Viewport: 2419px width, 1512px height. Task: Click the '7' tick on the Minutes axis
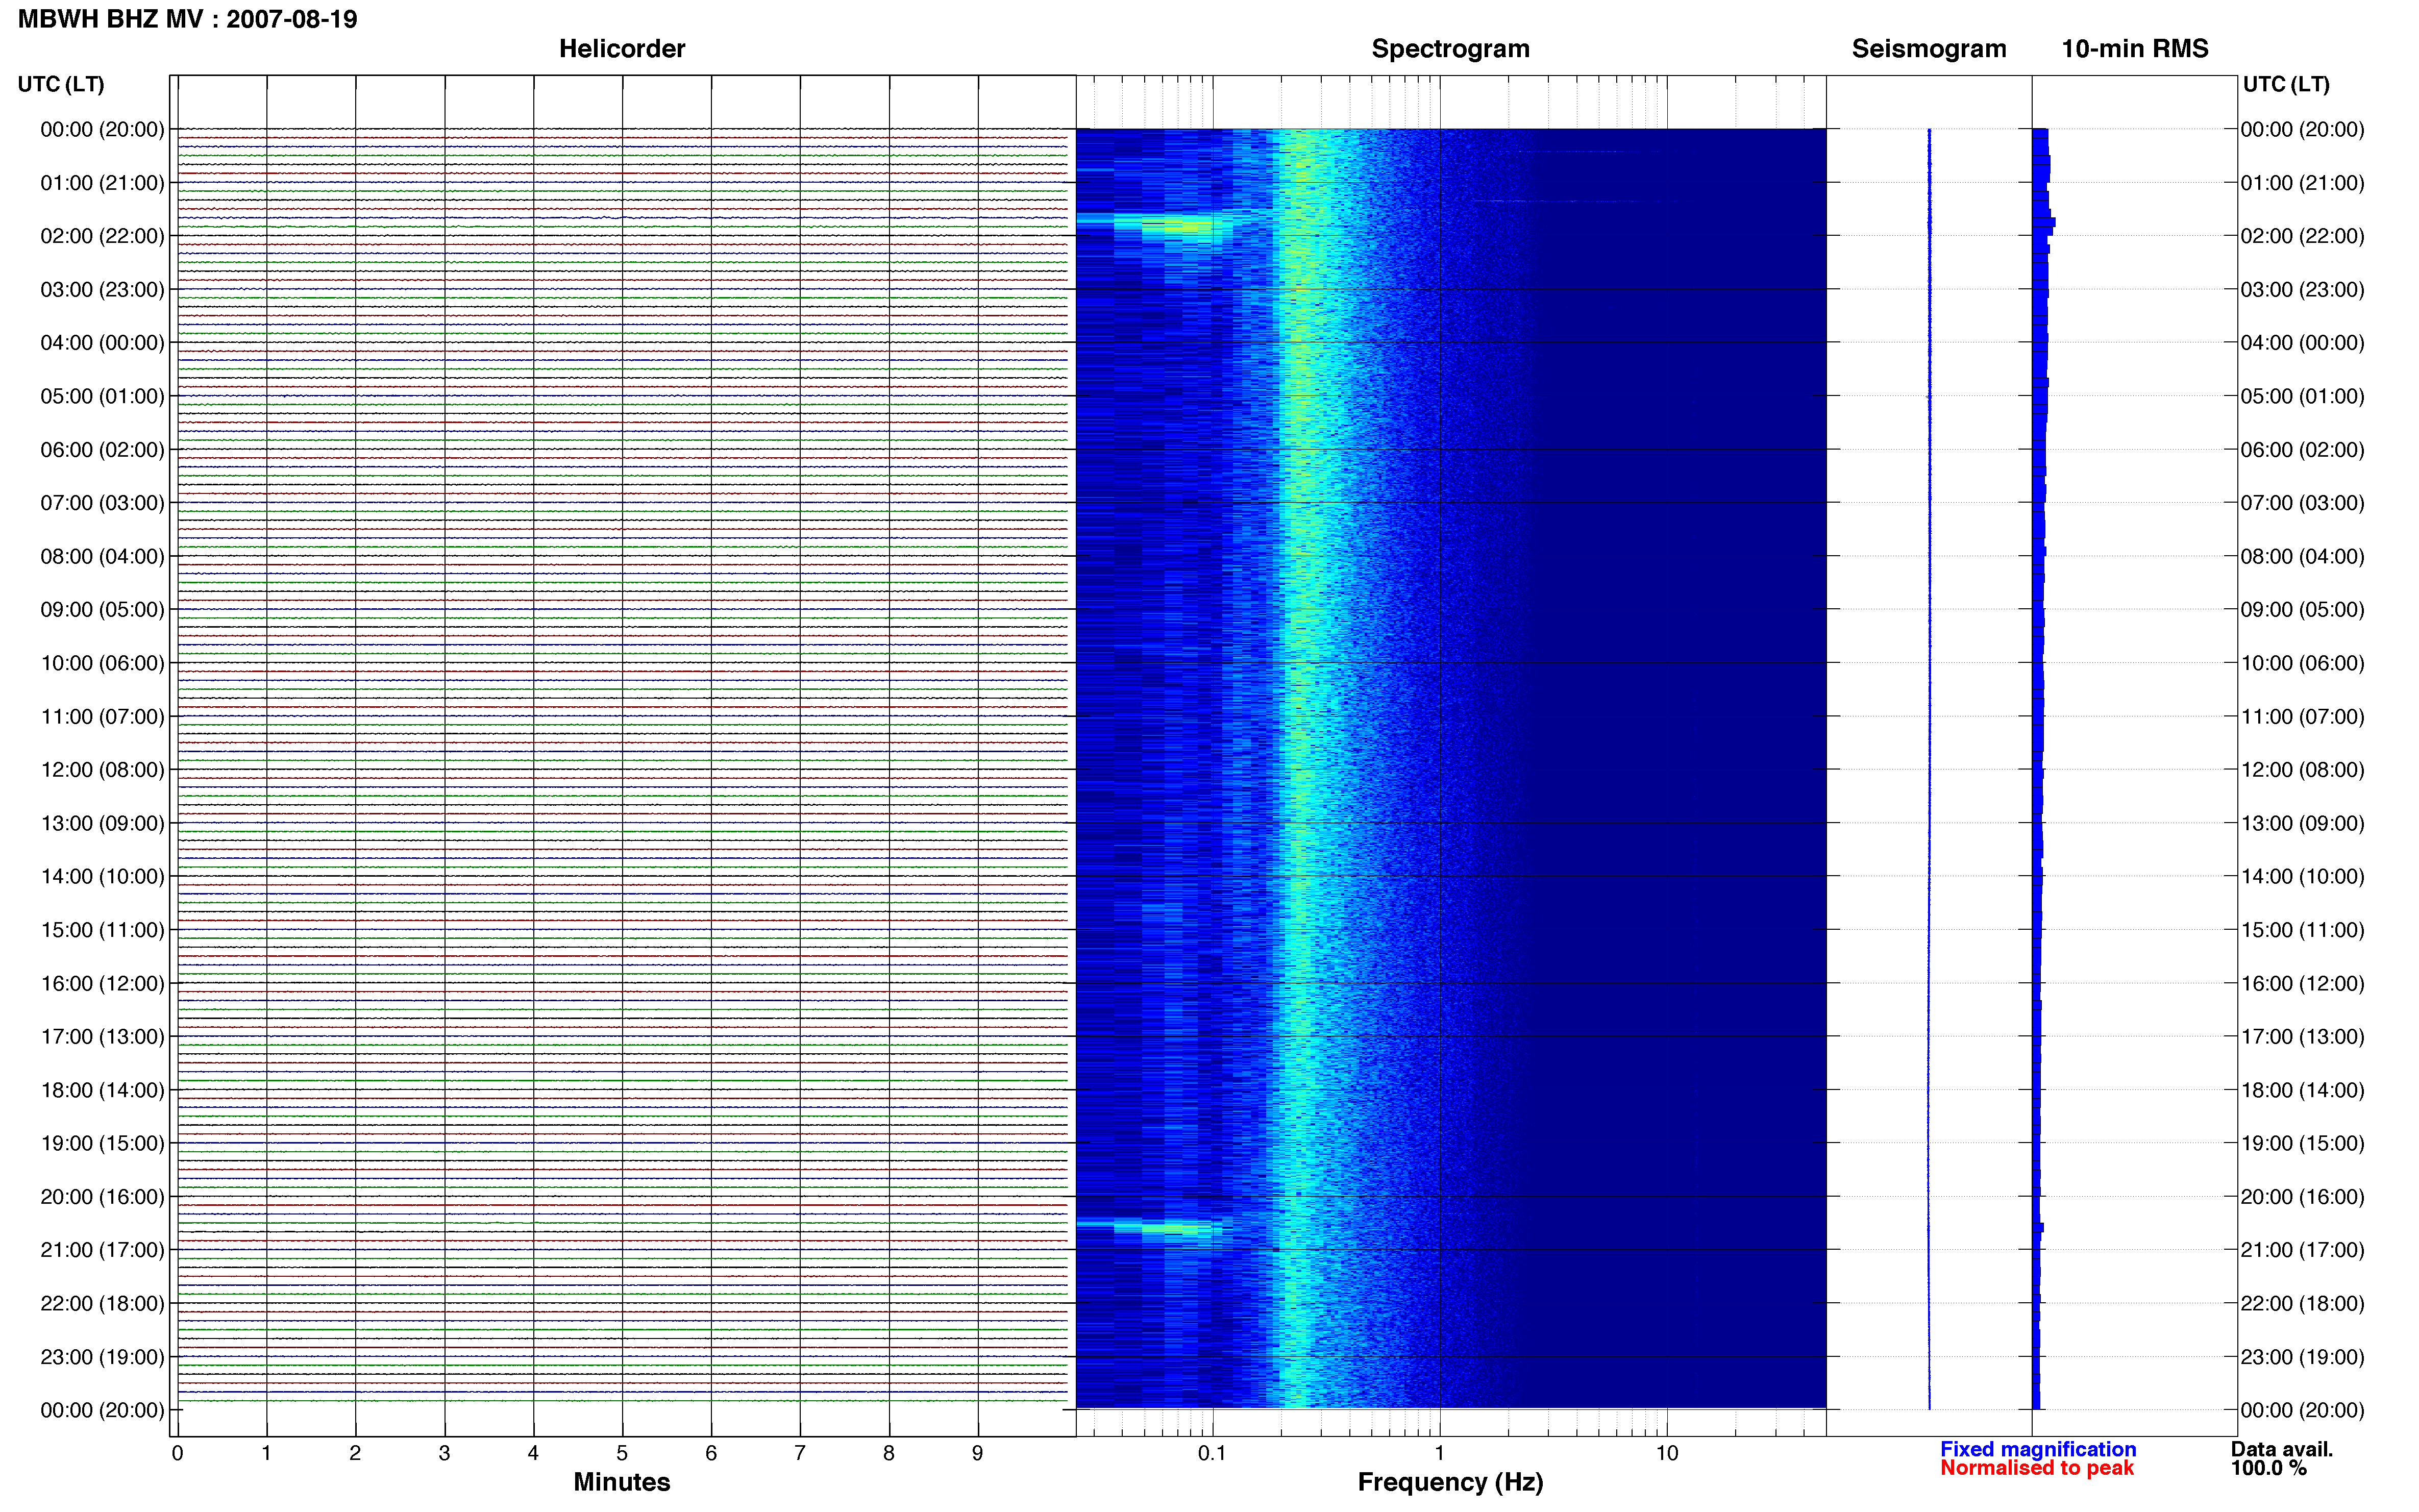800,1453
